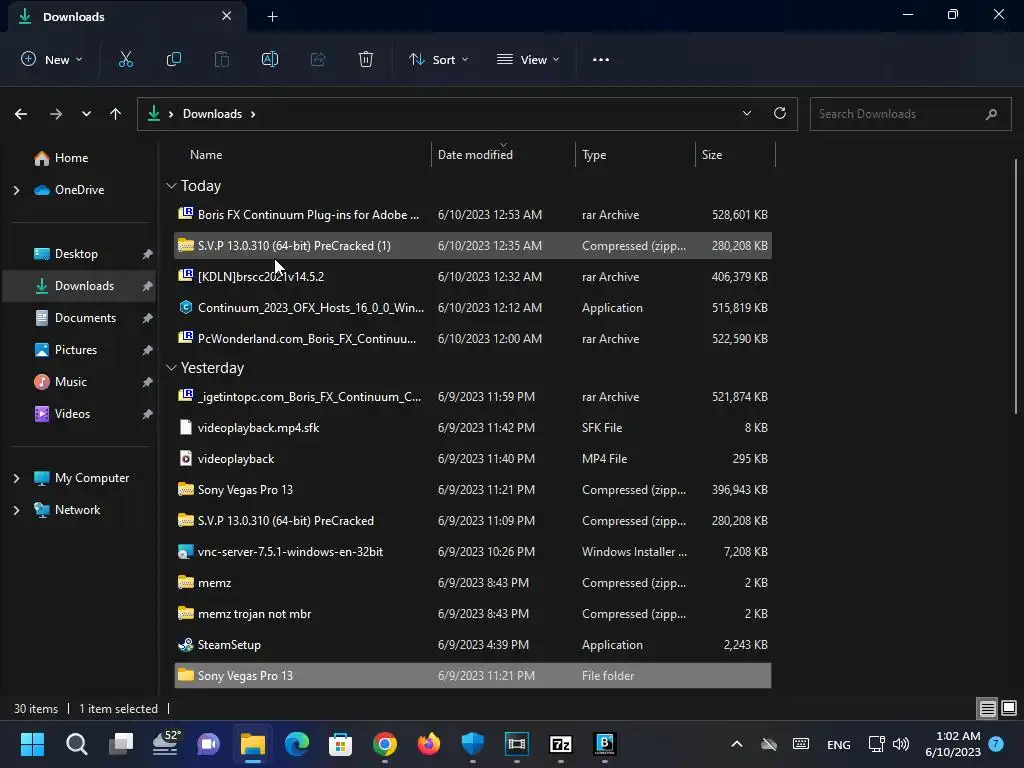Open the See more ellipsis menu
Screen dimensions: 1024x768
pyautogui.click(x=601, y=59)
